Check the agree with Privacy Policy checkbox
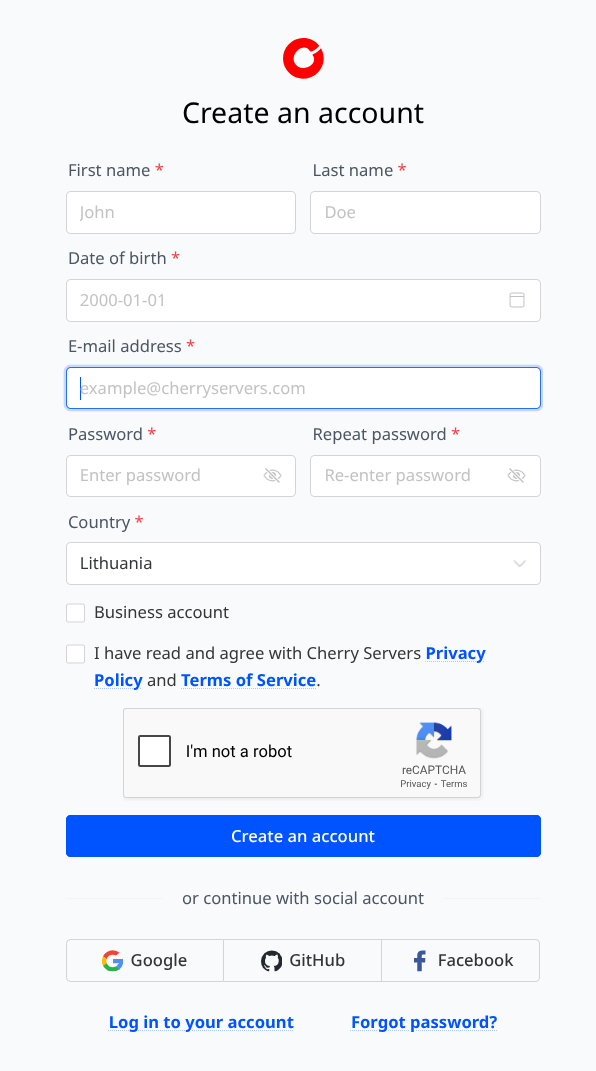Screen dimensions: 596x1071 pos(76,654)
